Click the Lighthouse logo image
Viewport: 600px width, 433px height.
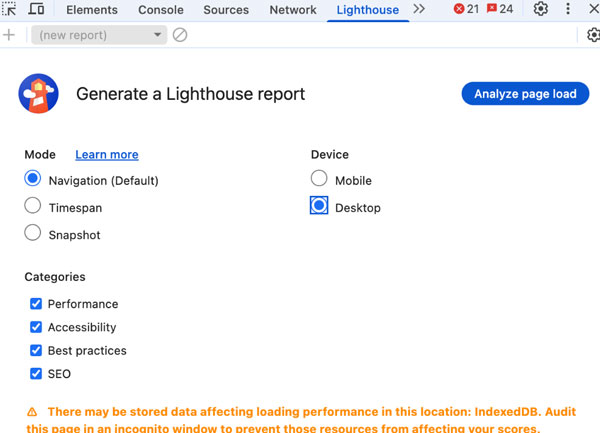pyautogui.click(x=39, y=94)
